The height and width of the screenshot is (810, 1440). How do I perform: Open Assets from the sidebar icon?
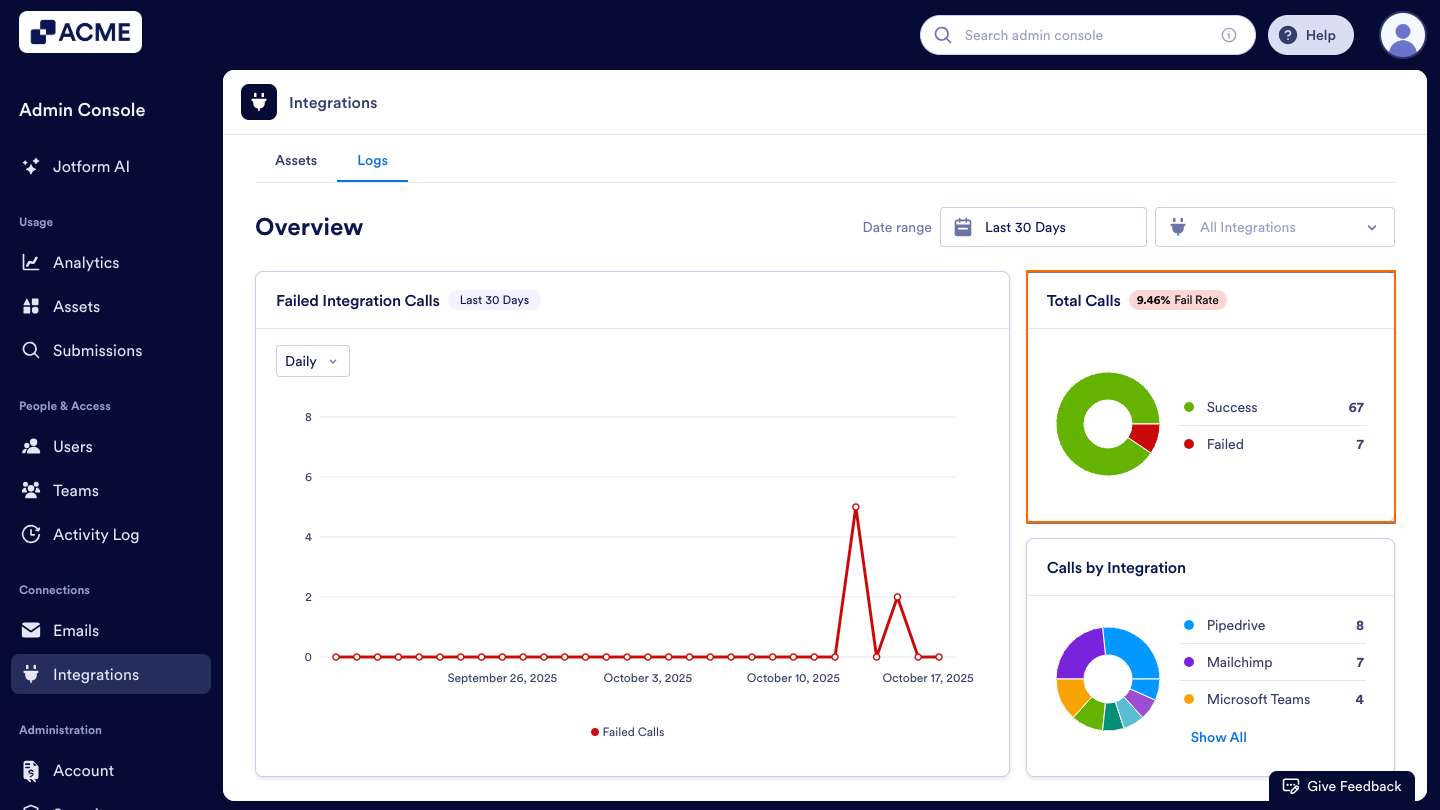pyautogui.click(x=30, y=306)
